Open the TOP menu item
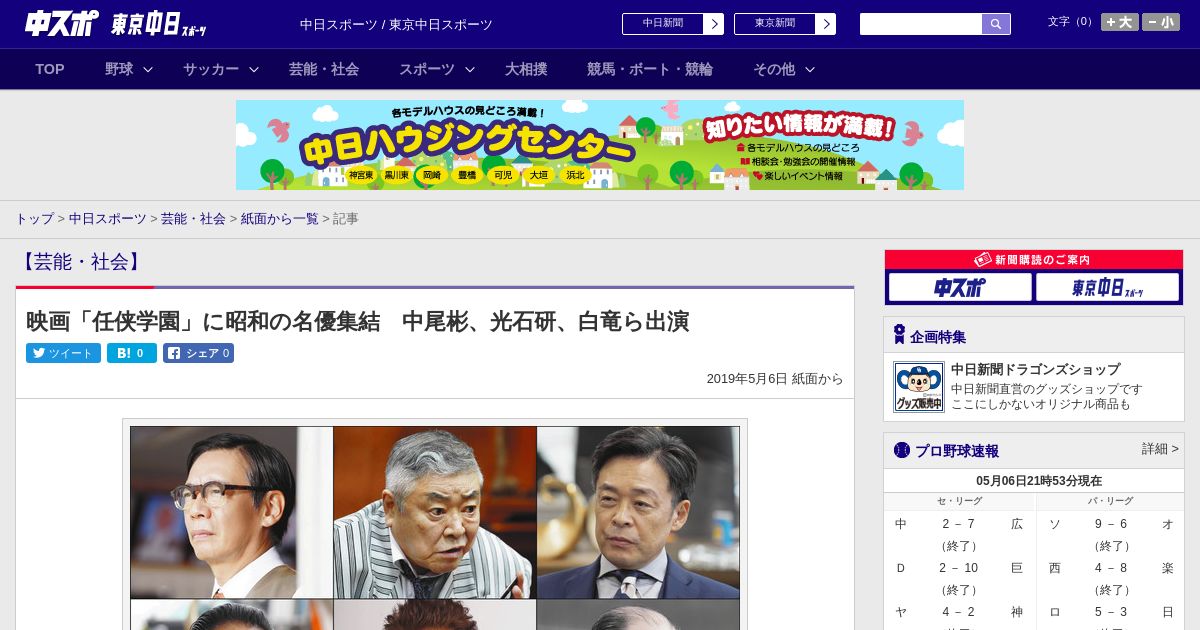The image size is (1200, 630). click(x=50, y=69)
